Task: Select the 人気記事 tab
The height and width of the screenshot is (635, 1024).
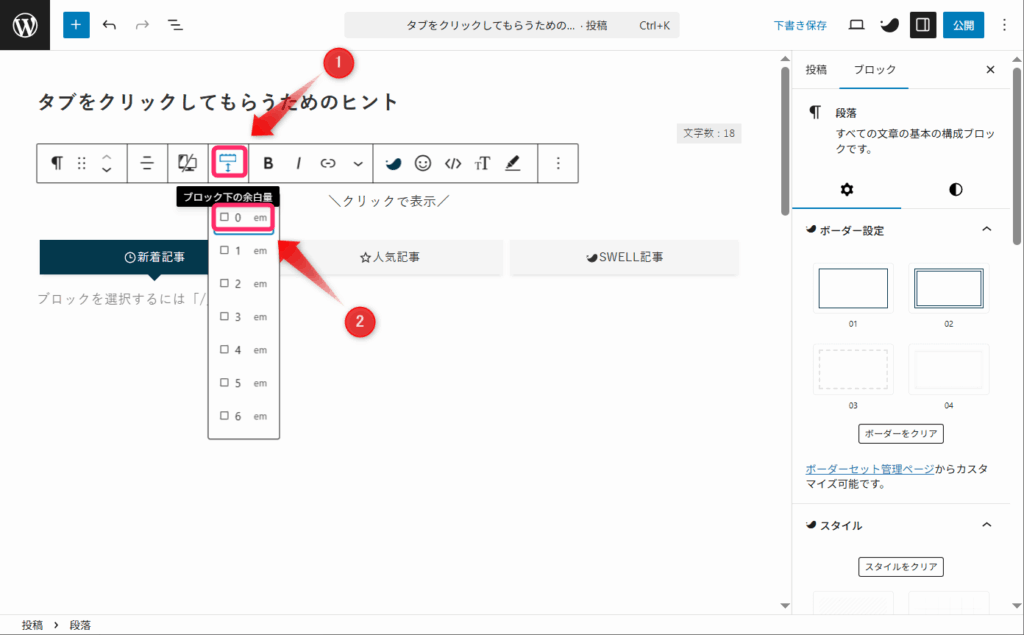Action: click(389, 257)
